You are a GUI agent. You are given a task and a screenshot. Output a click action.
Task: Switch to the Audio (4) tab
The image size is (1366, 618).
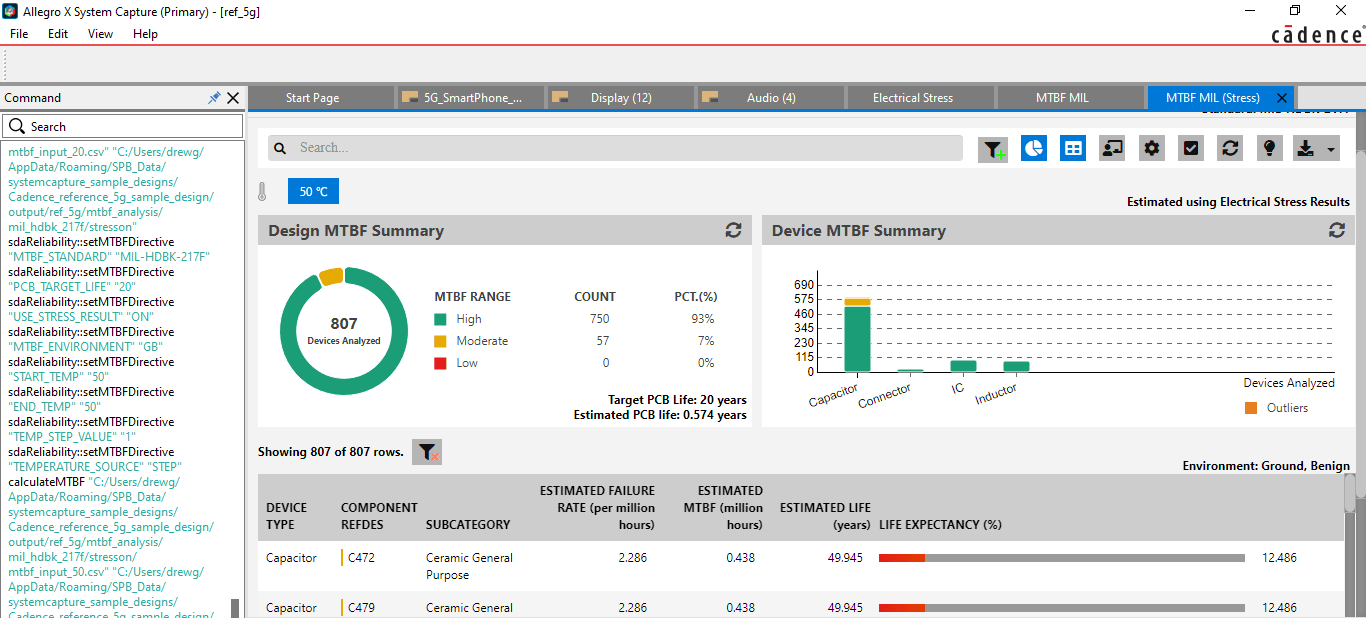point(770,98)
